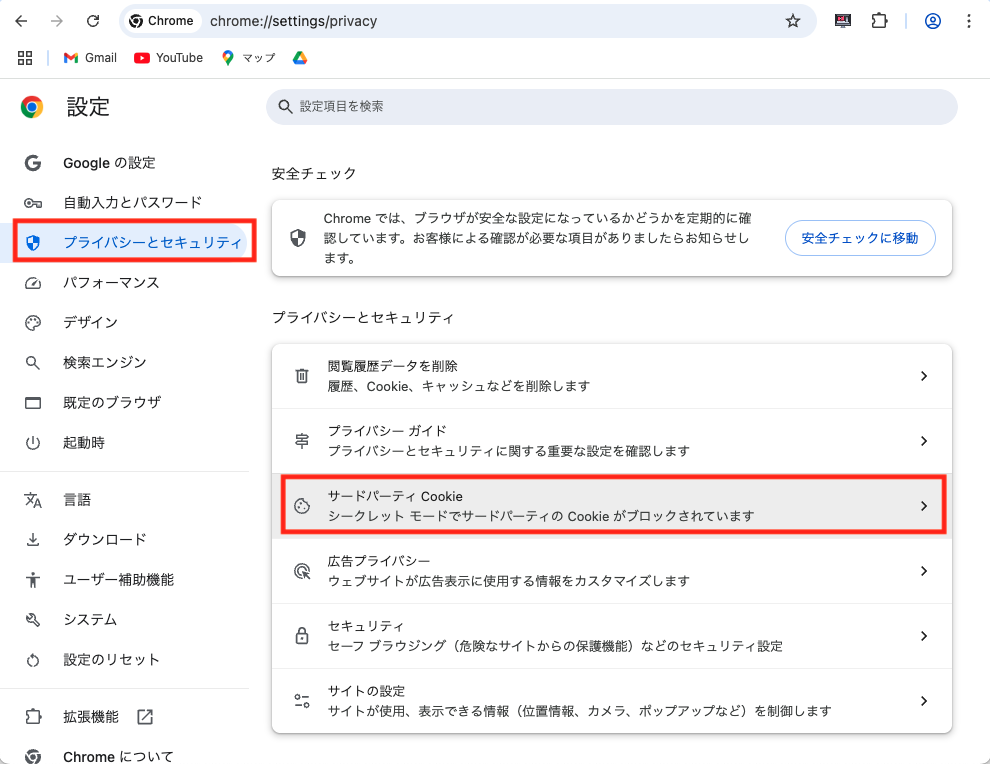Image resolution: width=990 pixels, height=764 pixels.
Task: Open the Google Drive bookmark icon
Action: pos(300,58)
